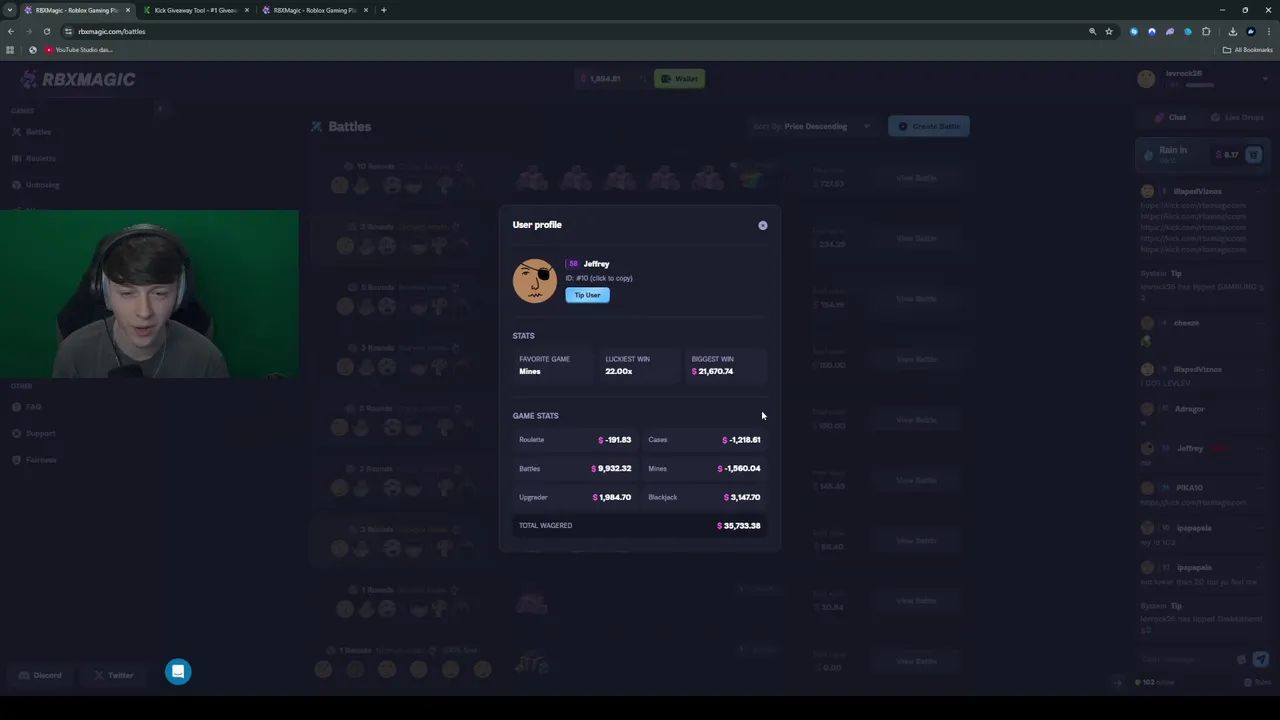This screenshot has height=720, width=1280.
Task: Open the browser Downloads icon
Action: click(1232, 31)
